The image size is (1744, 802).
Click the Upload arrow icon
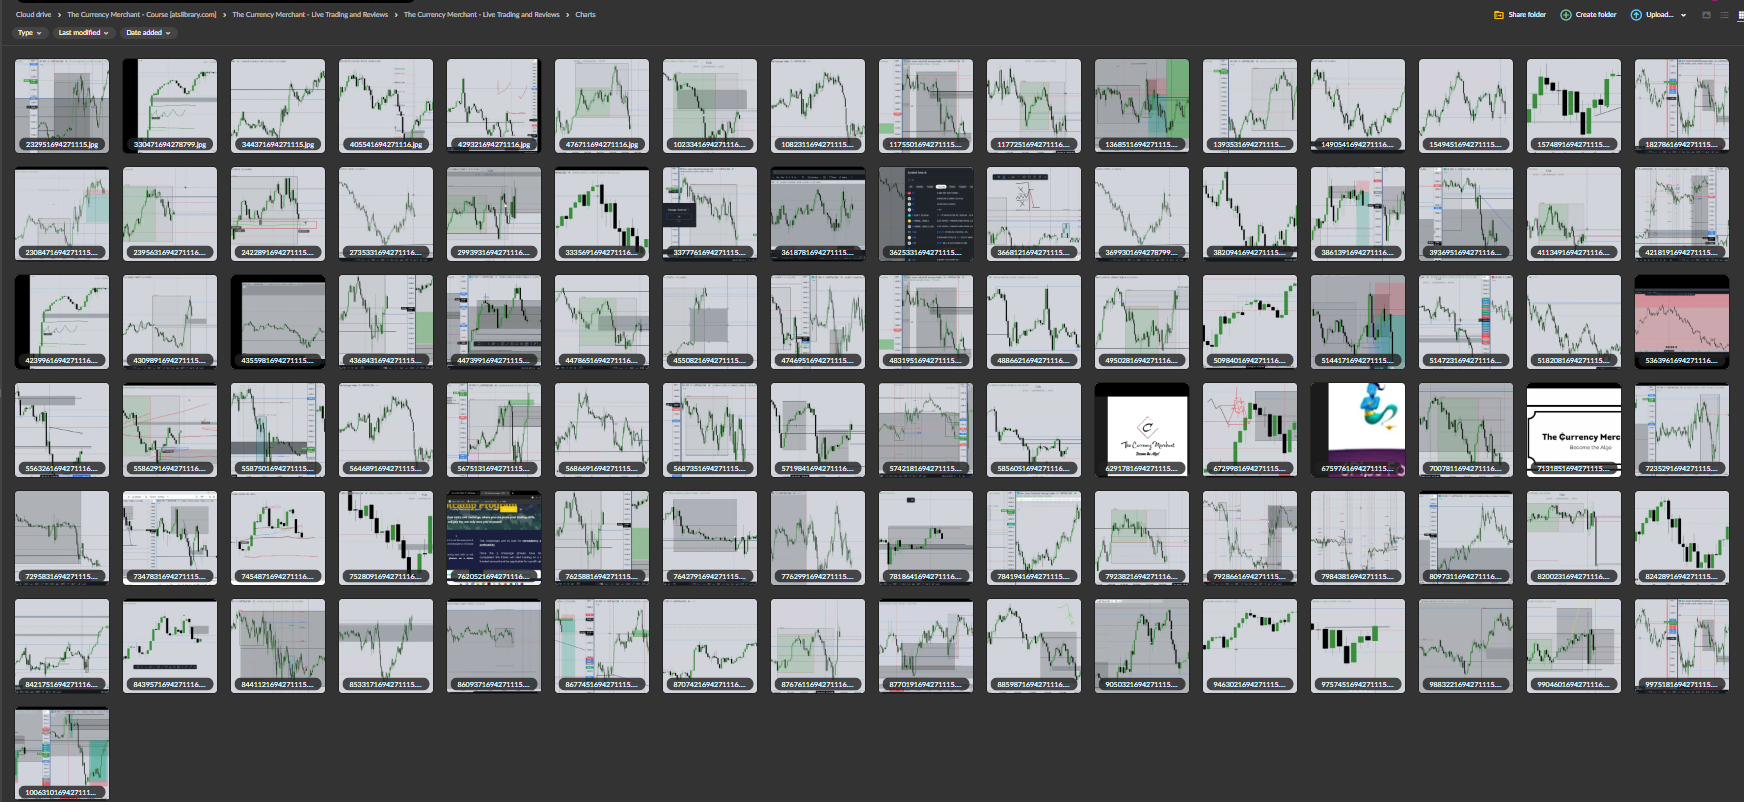(1636, 15)
